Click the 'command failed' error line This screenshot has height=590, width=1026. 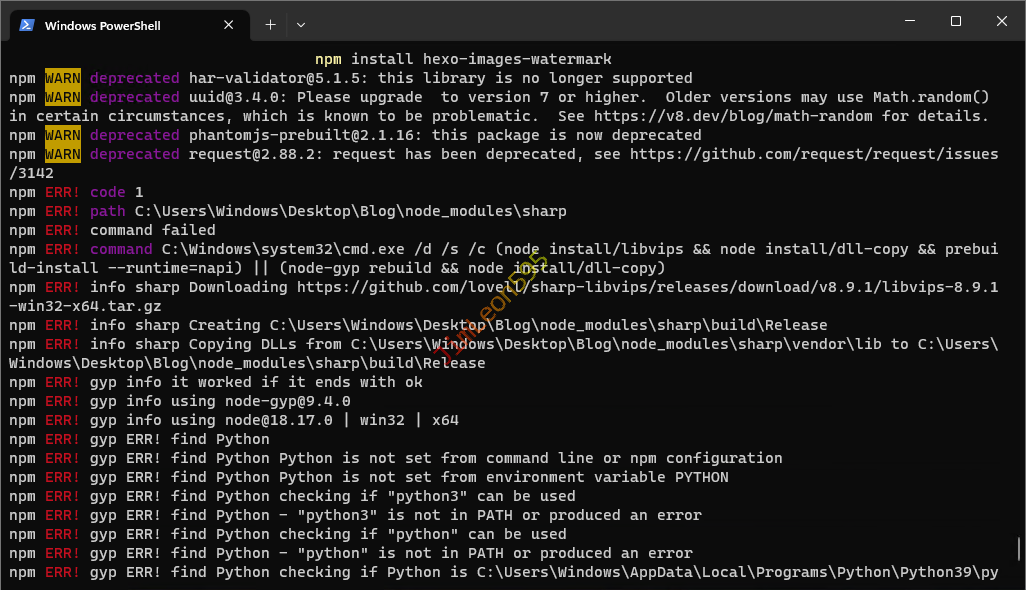(x=153, y=230)
